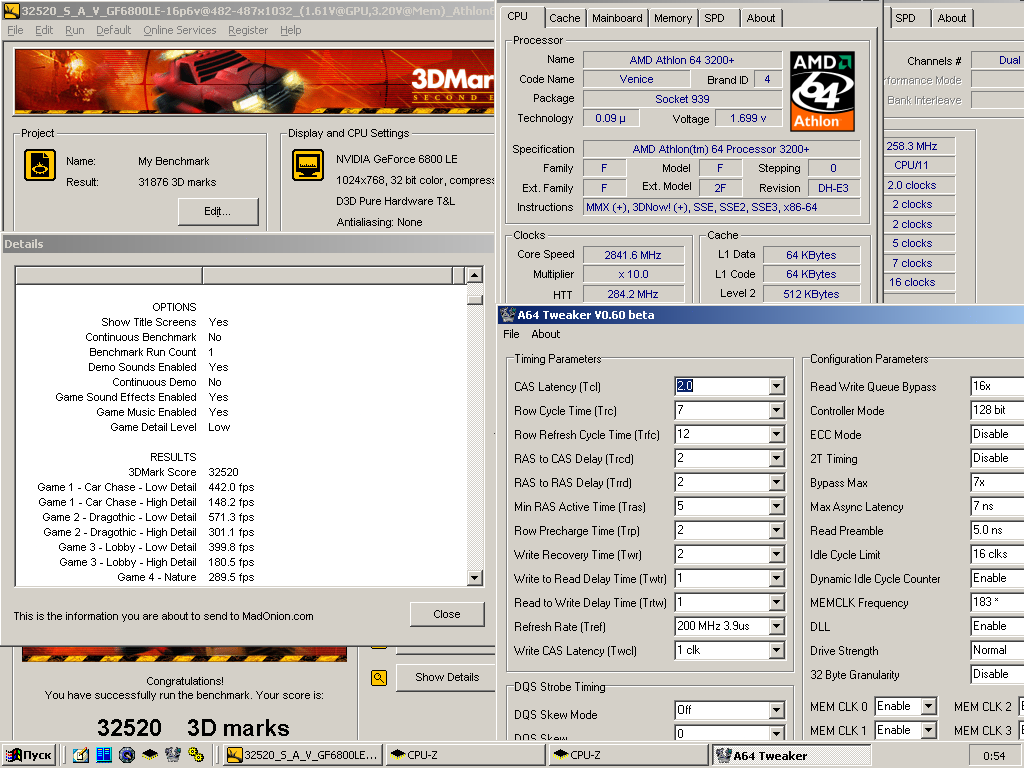
Task: Open the blue panels quick launch icon
Action: point(104,755)
